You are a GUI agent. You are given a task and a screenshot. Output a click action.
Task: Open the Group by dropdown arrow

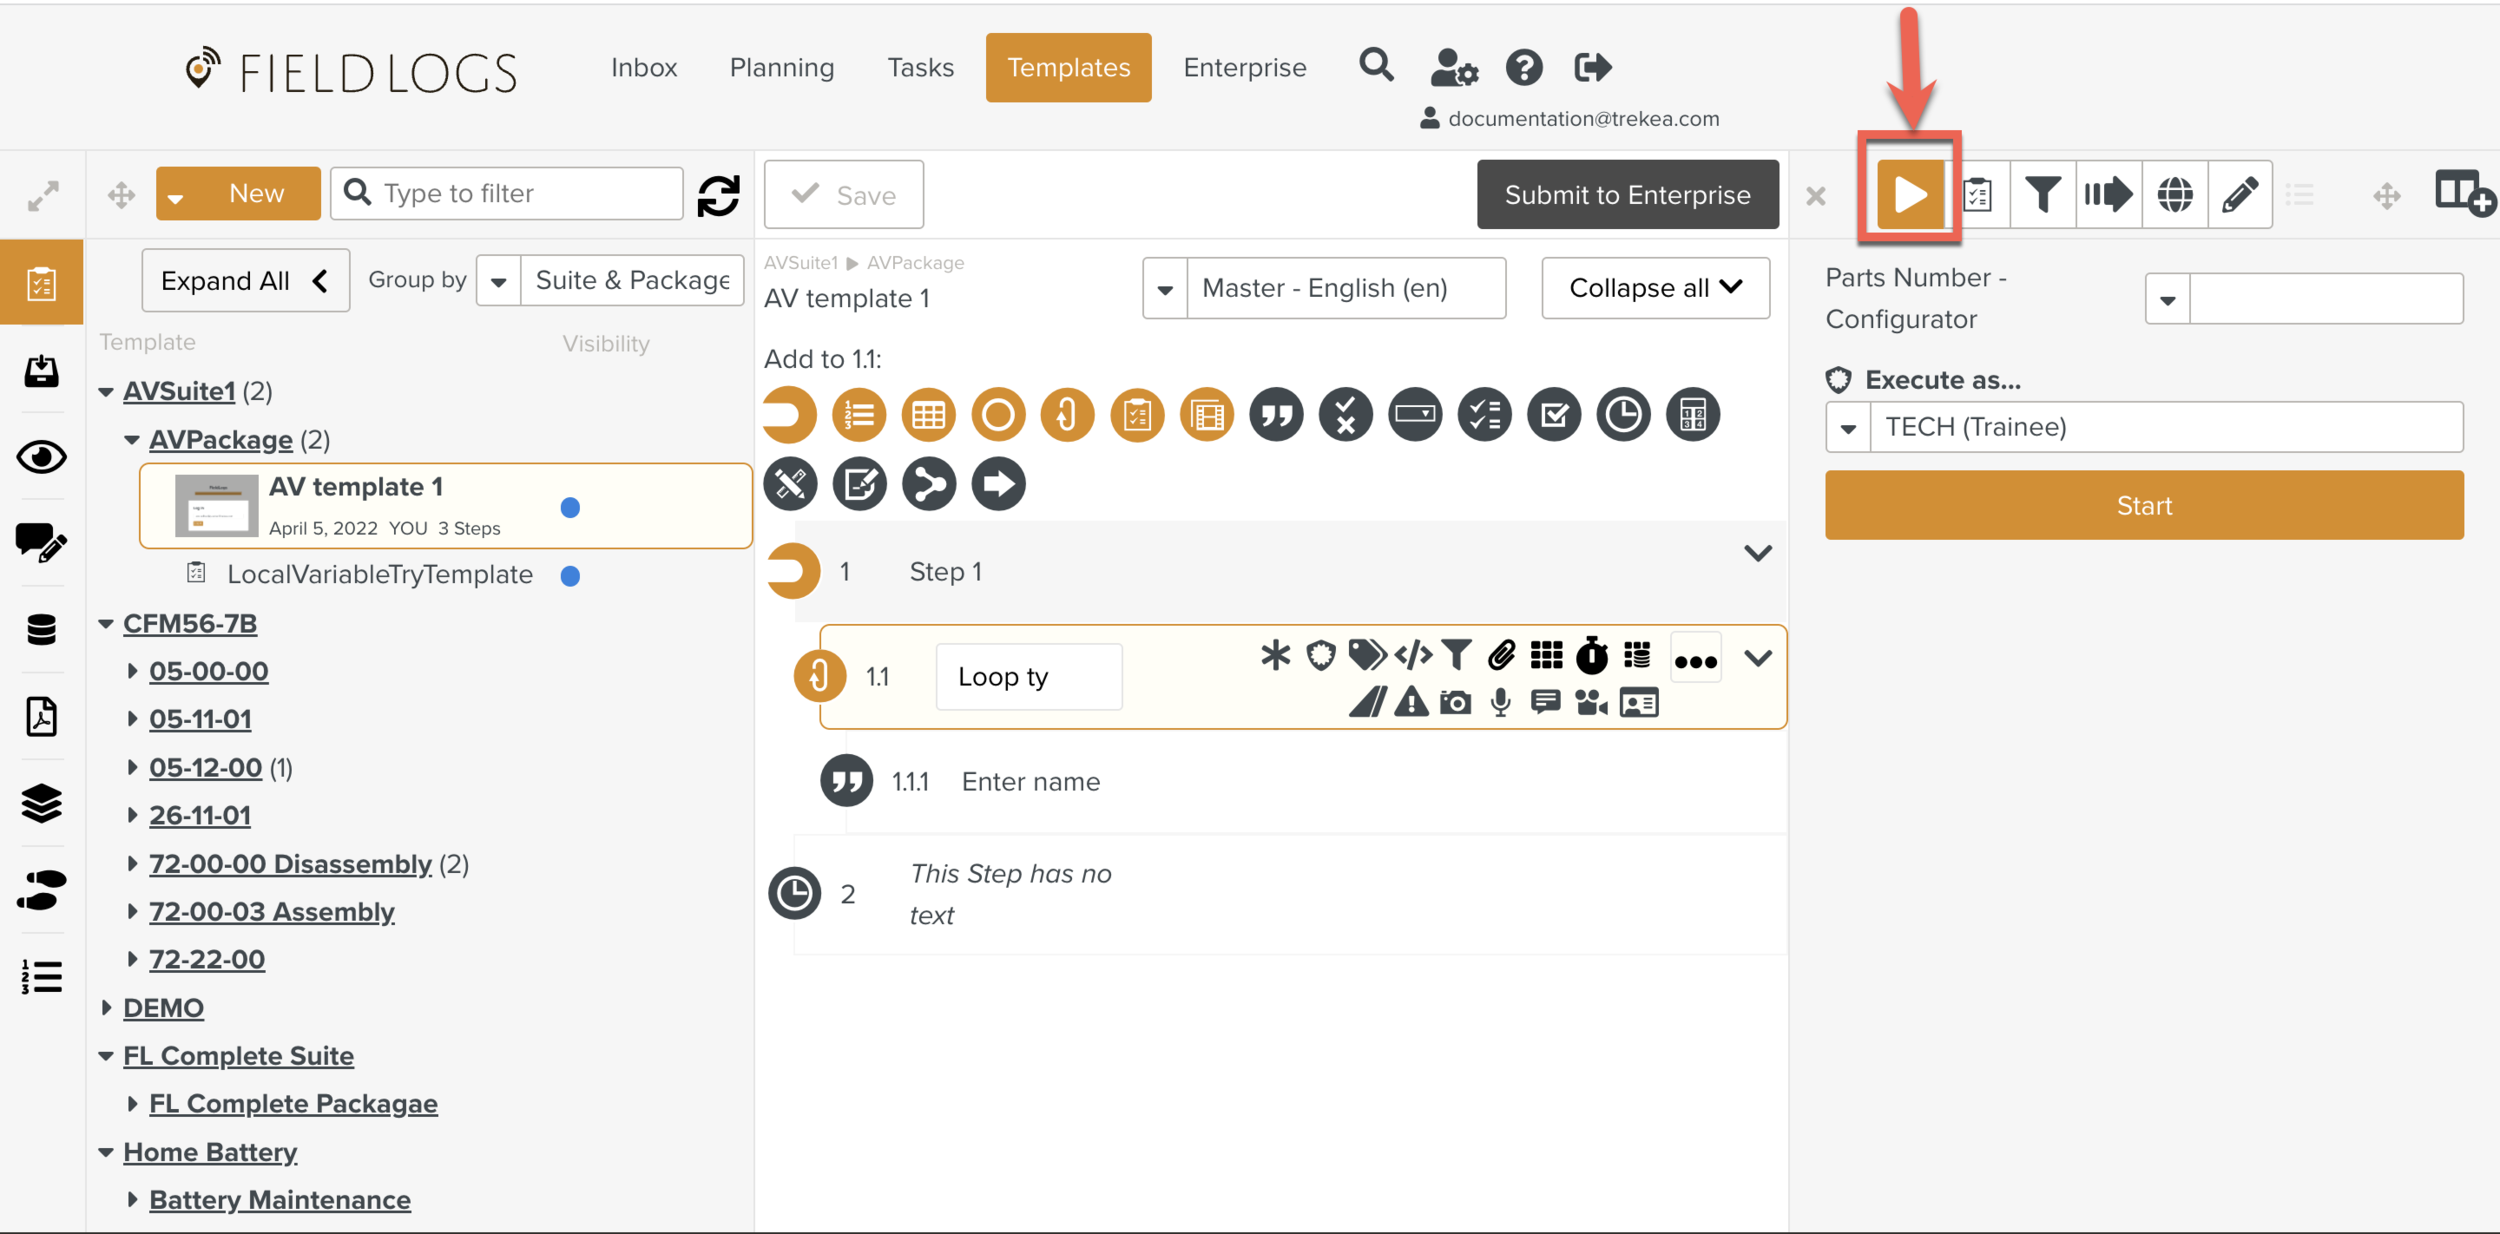pos(498,281)
